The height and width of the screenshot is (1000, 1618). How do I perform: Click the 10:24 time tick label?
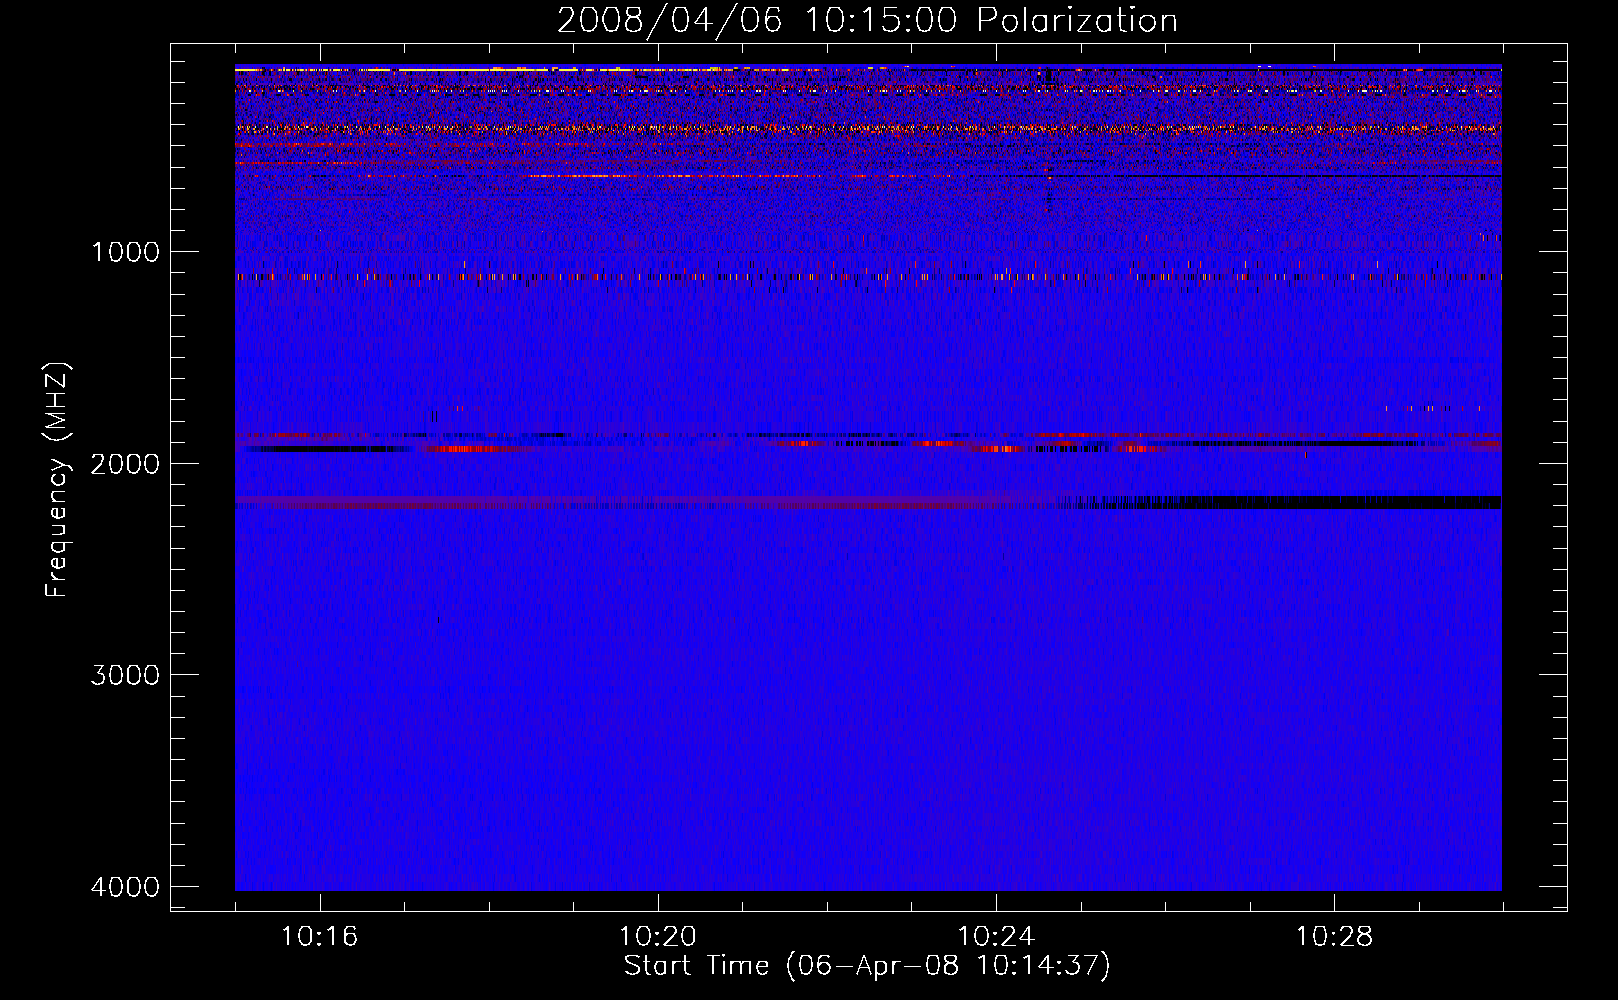pos(996,937)
